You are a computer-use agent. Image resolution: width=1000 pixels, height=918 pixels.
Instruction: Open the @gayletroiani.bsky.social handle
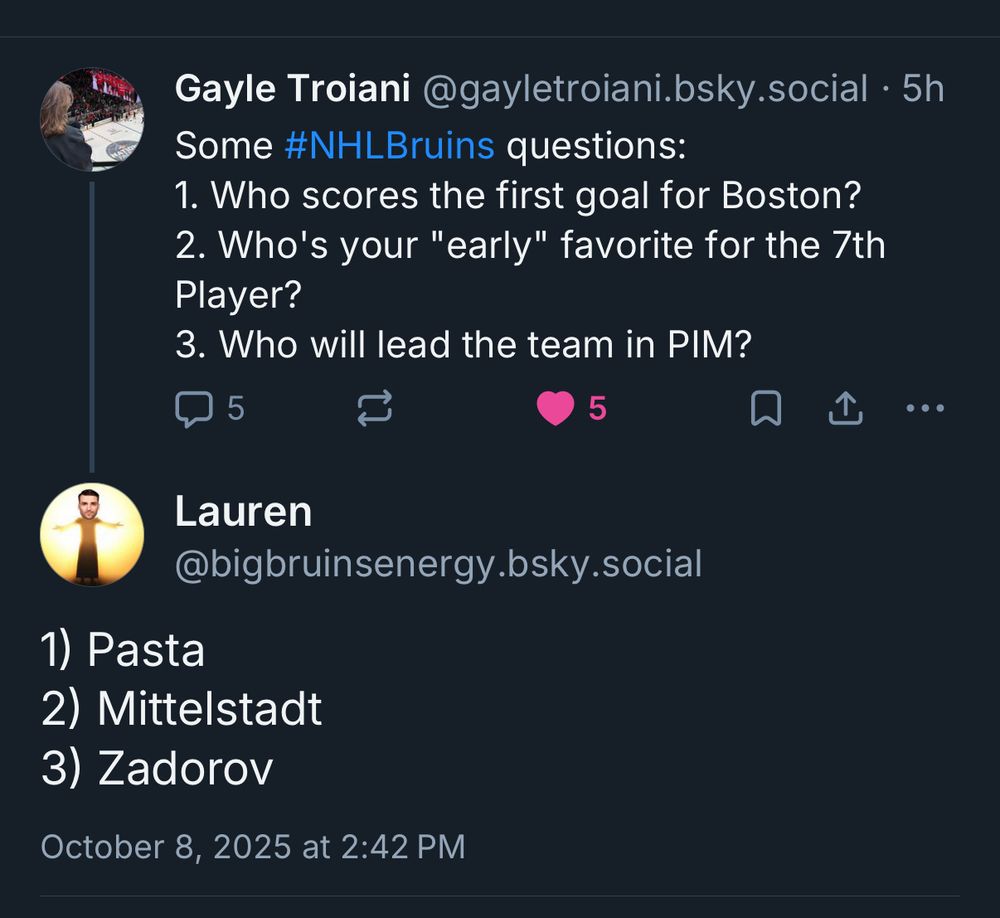[645, 89]
